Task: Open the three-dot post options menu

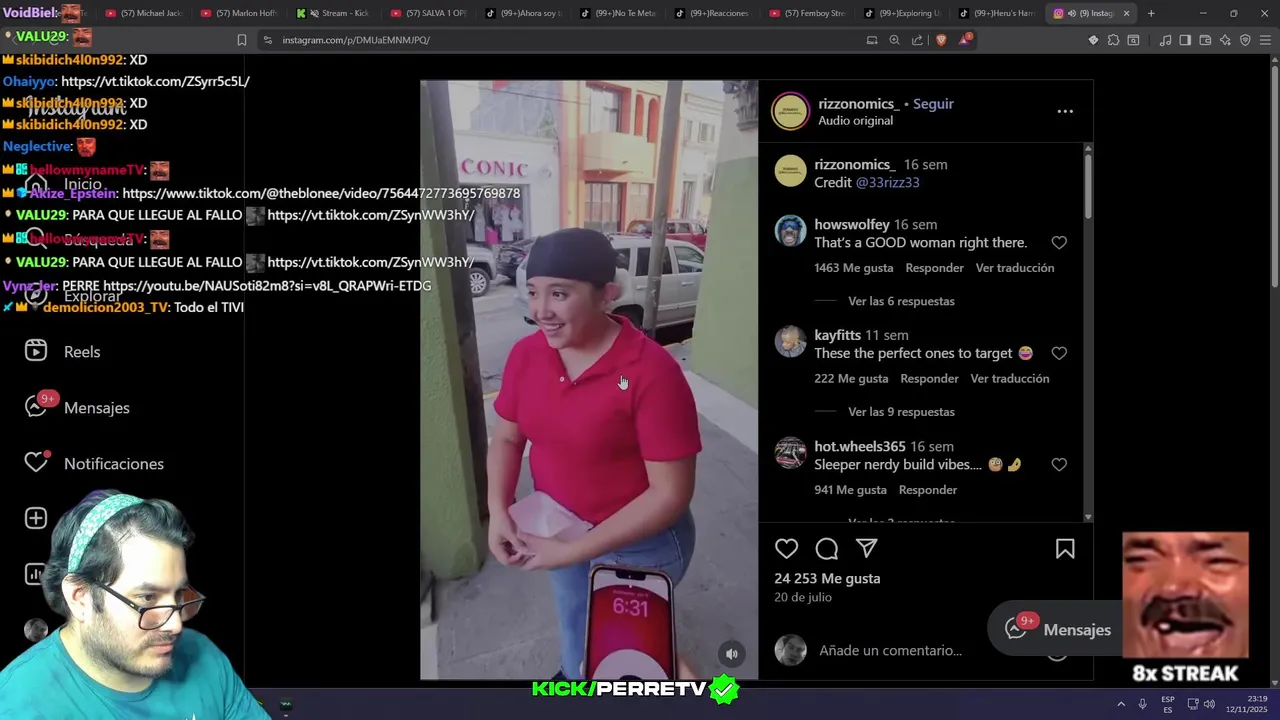Action: (1065, 111)
